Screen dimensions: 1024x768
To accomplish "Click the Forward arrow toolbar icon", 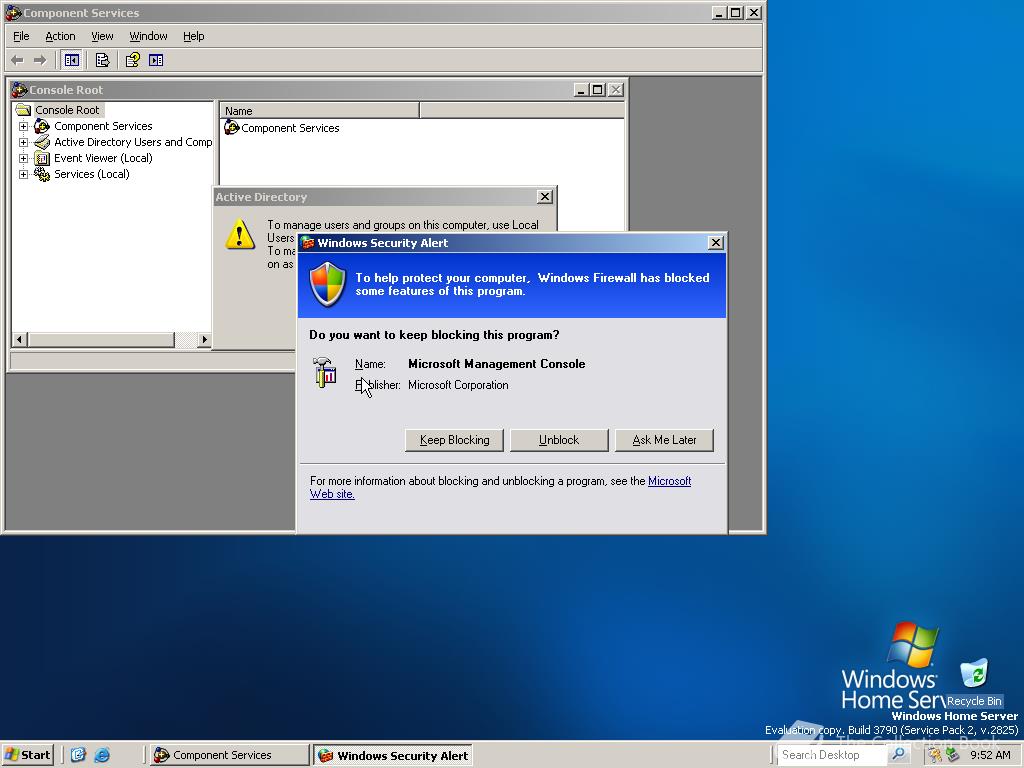I will (x=40, y=60).
